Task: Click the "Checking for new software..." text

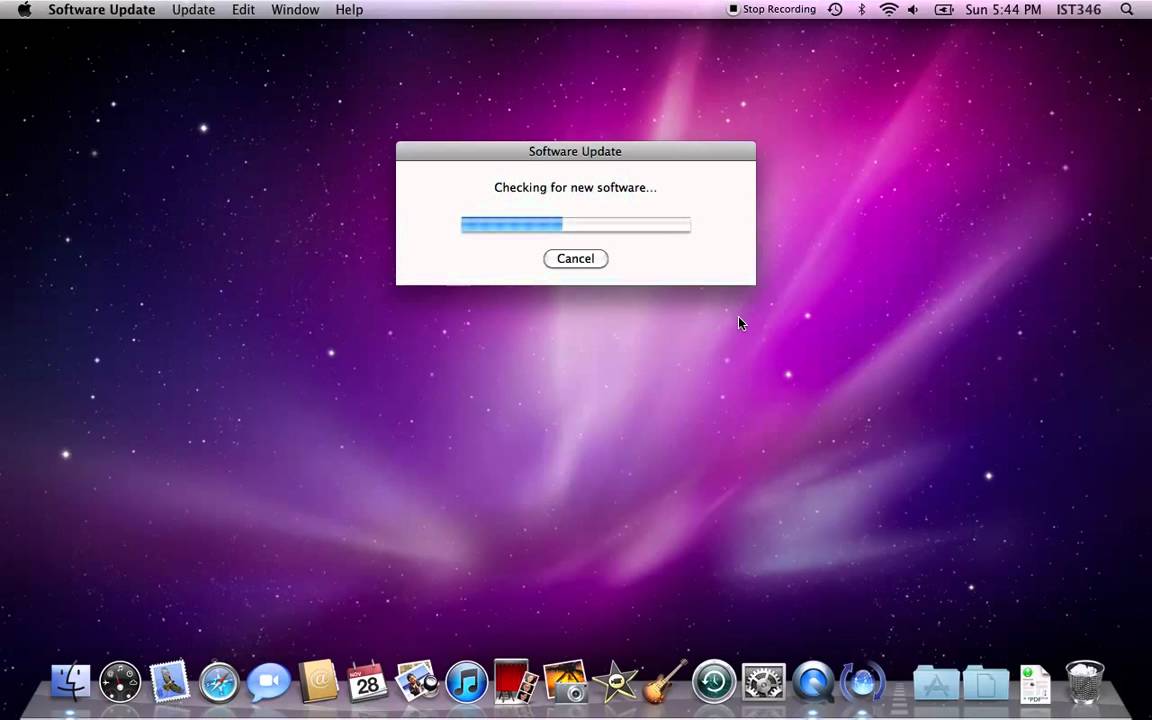Action: [x=575, y=187]
